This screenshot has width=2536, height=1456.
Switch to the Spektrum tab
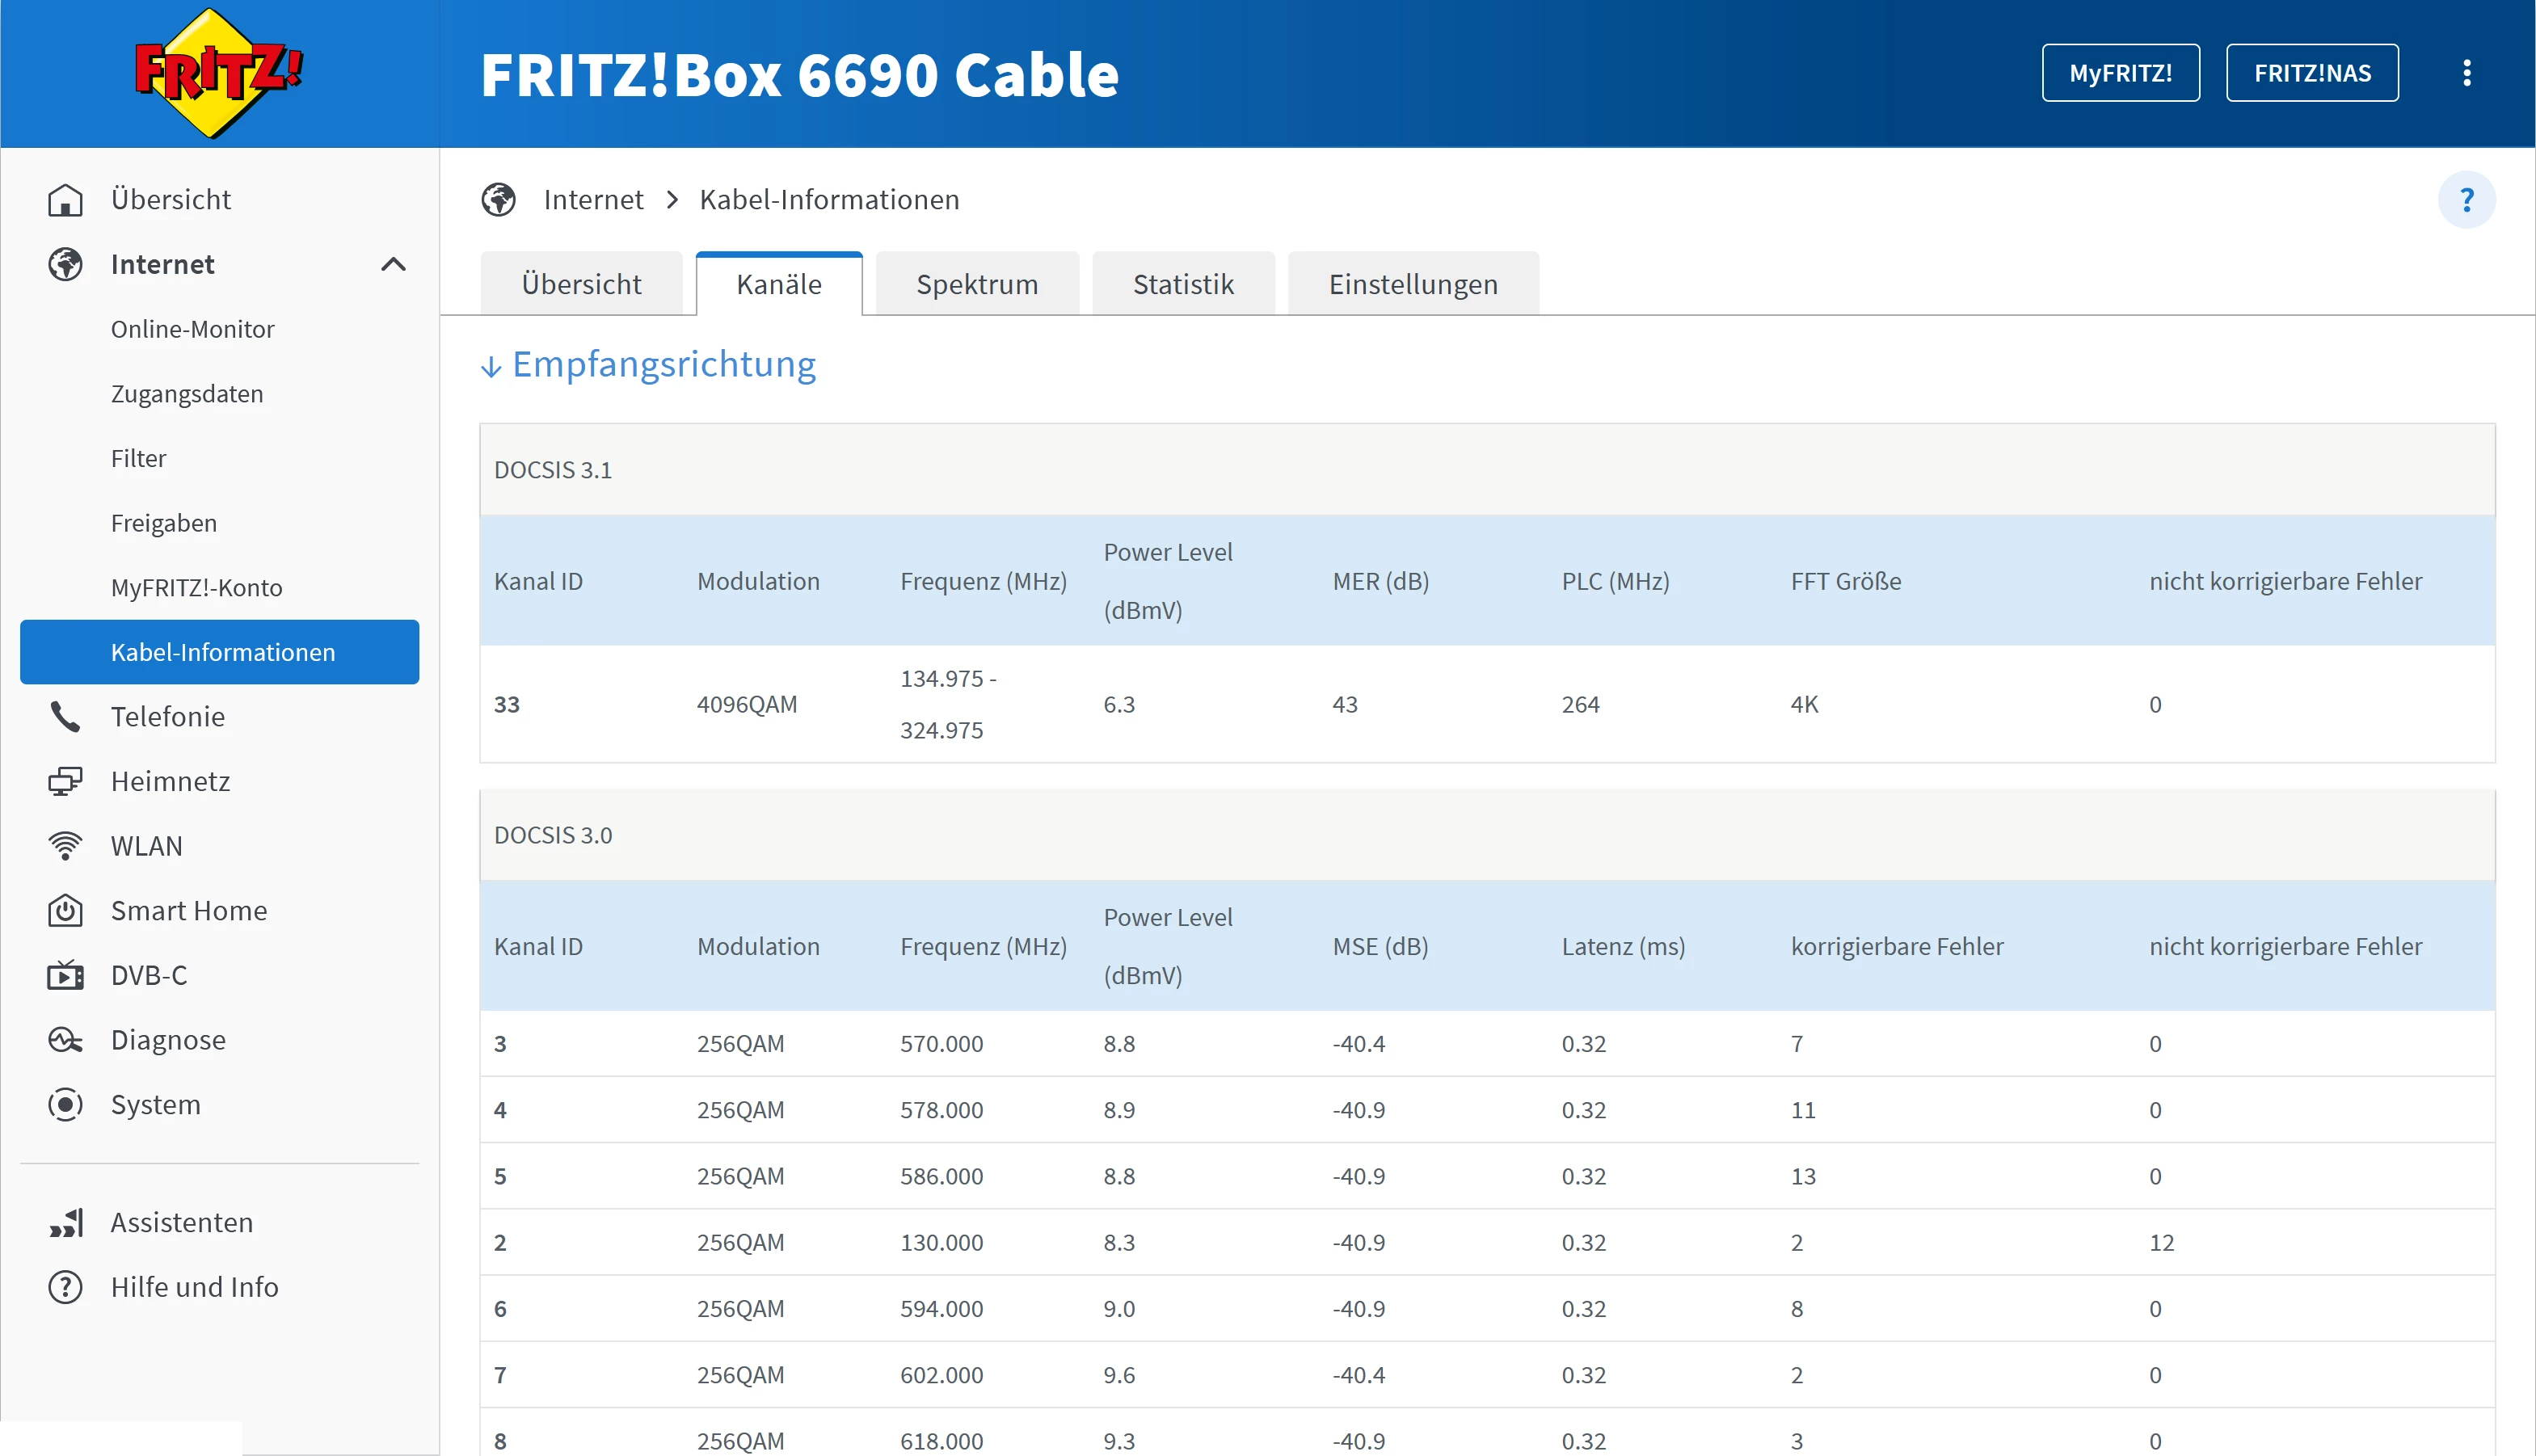point(976,284)
